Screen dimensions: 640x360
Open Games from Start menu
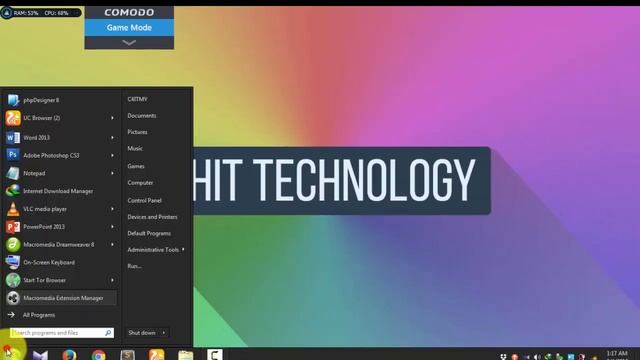pyautogui.click(x=136, y=166)
